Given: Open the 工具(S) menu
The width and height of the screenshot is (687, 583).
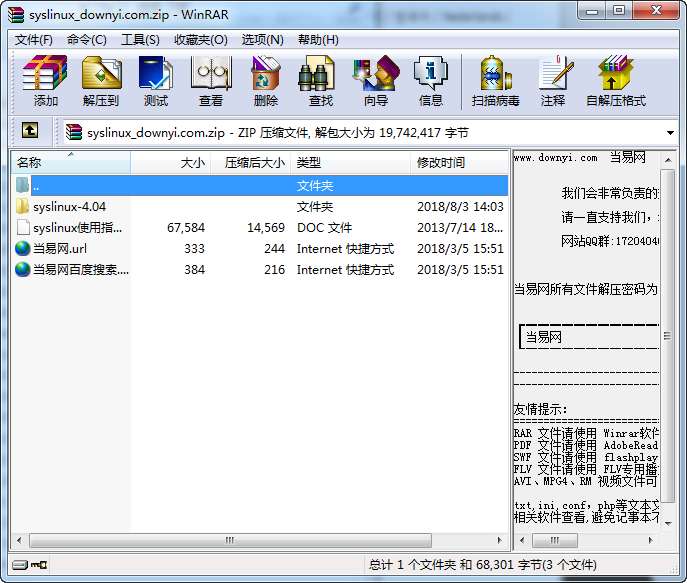Looking at the screenshot, I should 140,40.
